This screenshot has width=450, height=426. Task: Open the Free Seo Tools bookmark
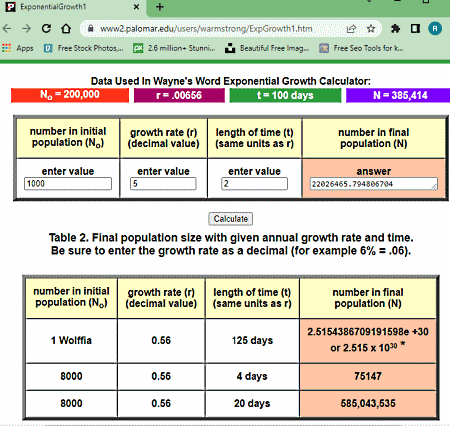pos(361,48)
